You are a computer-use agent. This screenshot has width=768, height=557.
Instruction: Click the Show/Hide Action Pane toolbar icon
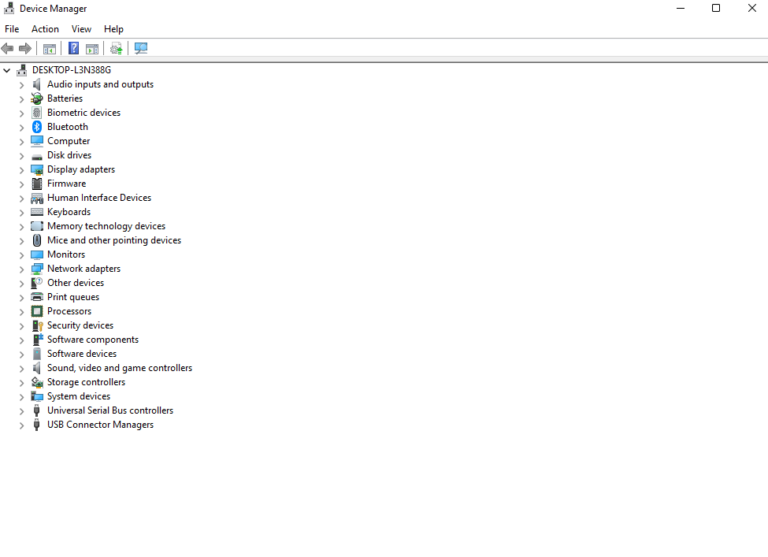[92, 48]
